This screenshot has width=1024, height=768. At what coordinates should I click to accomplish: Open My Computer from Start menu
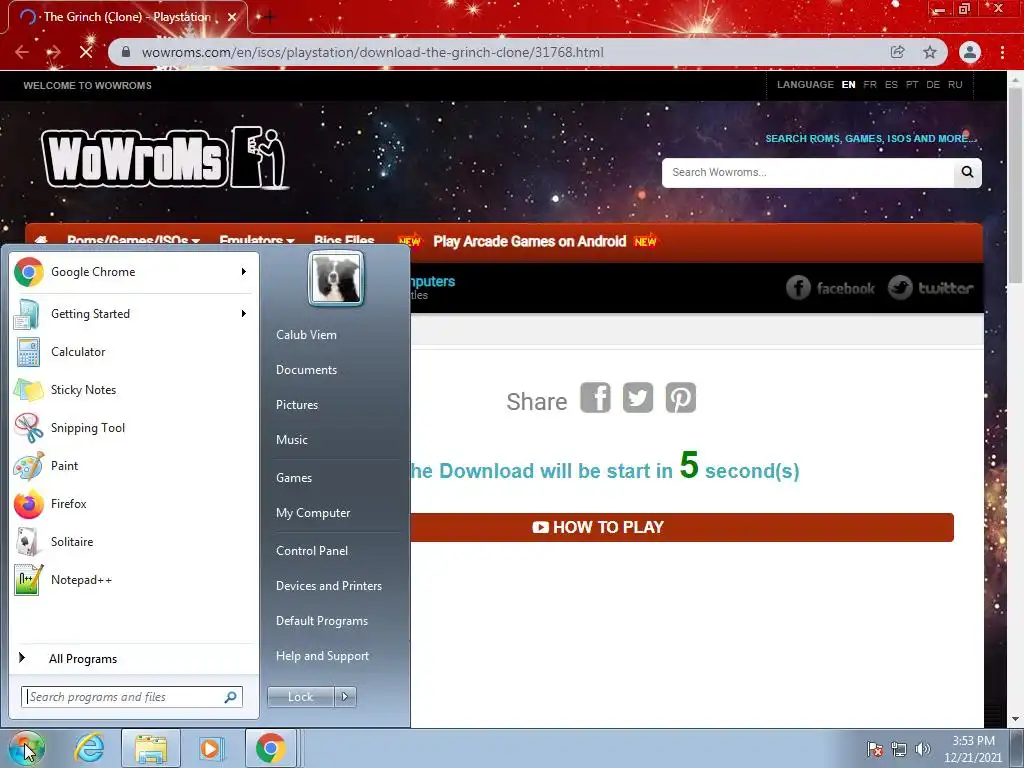[x=313, y=513]
